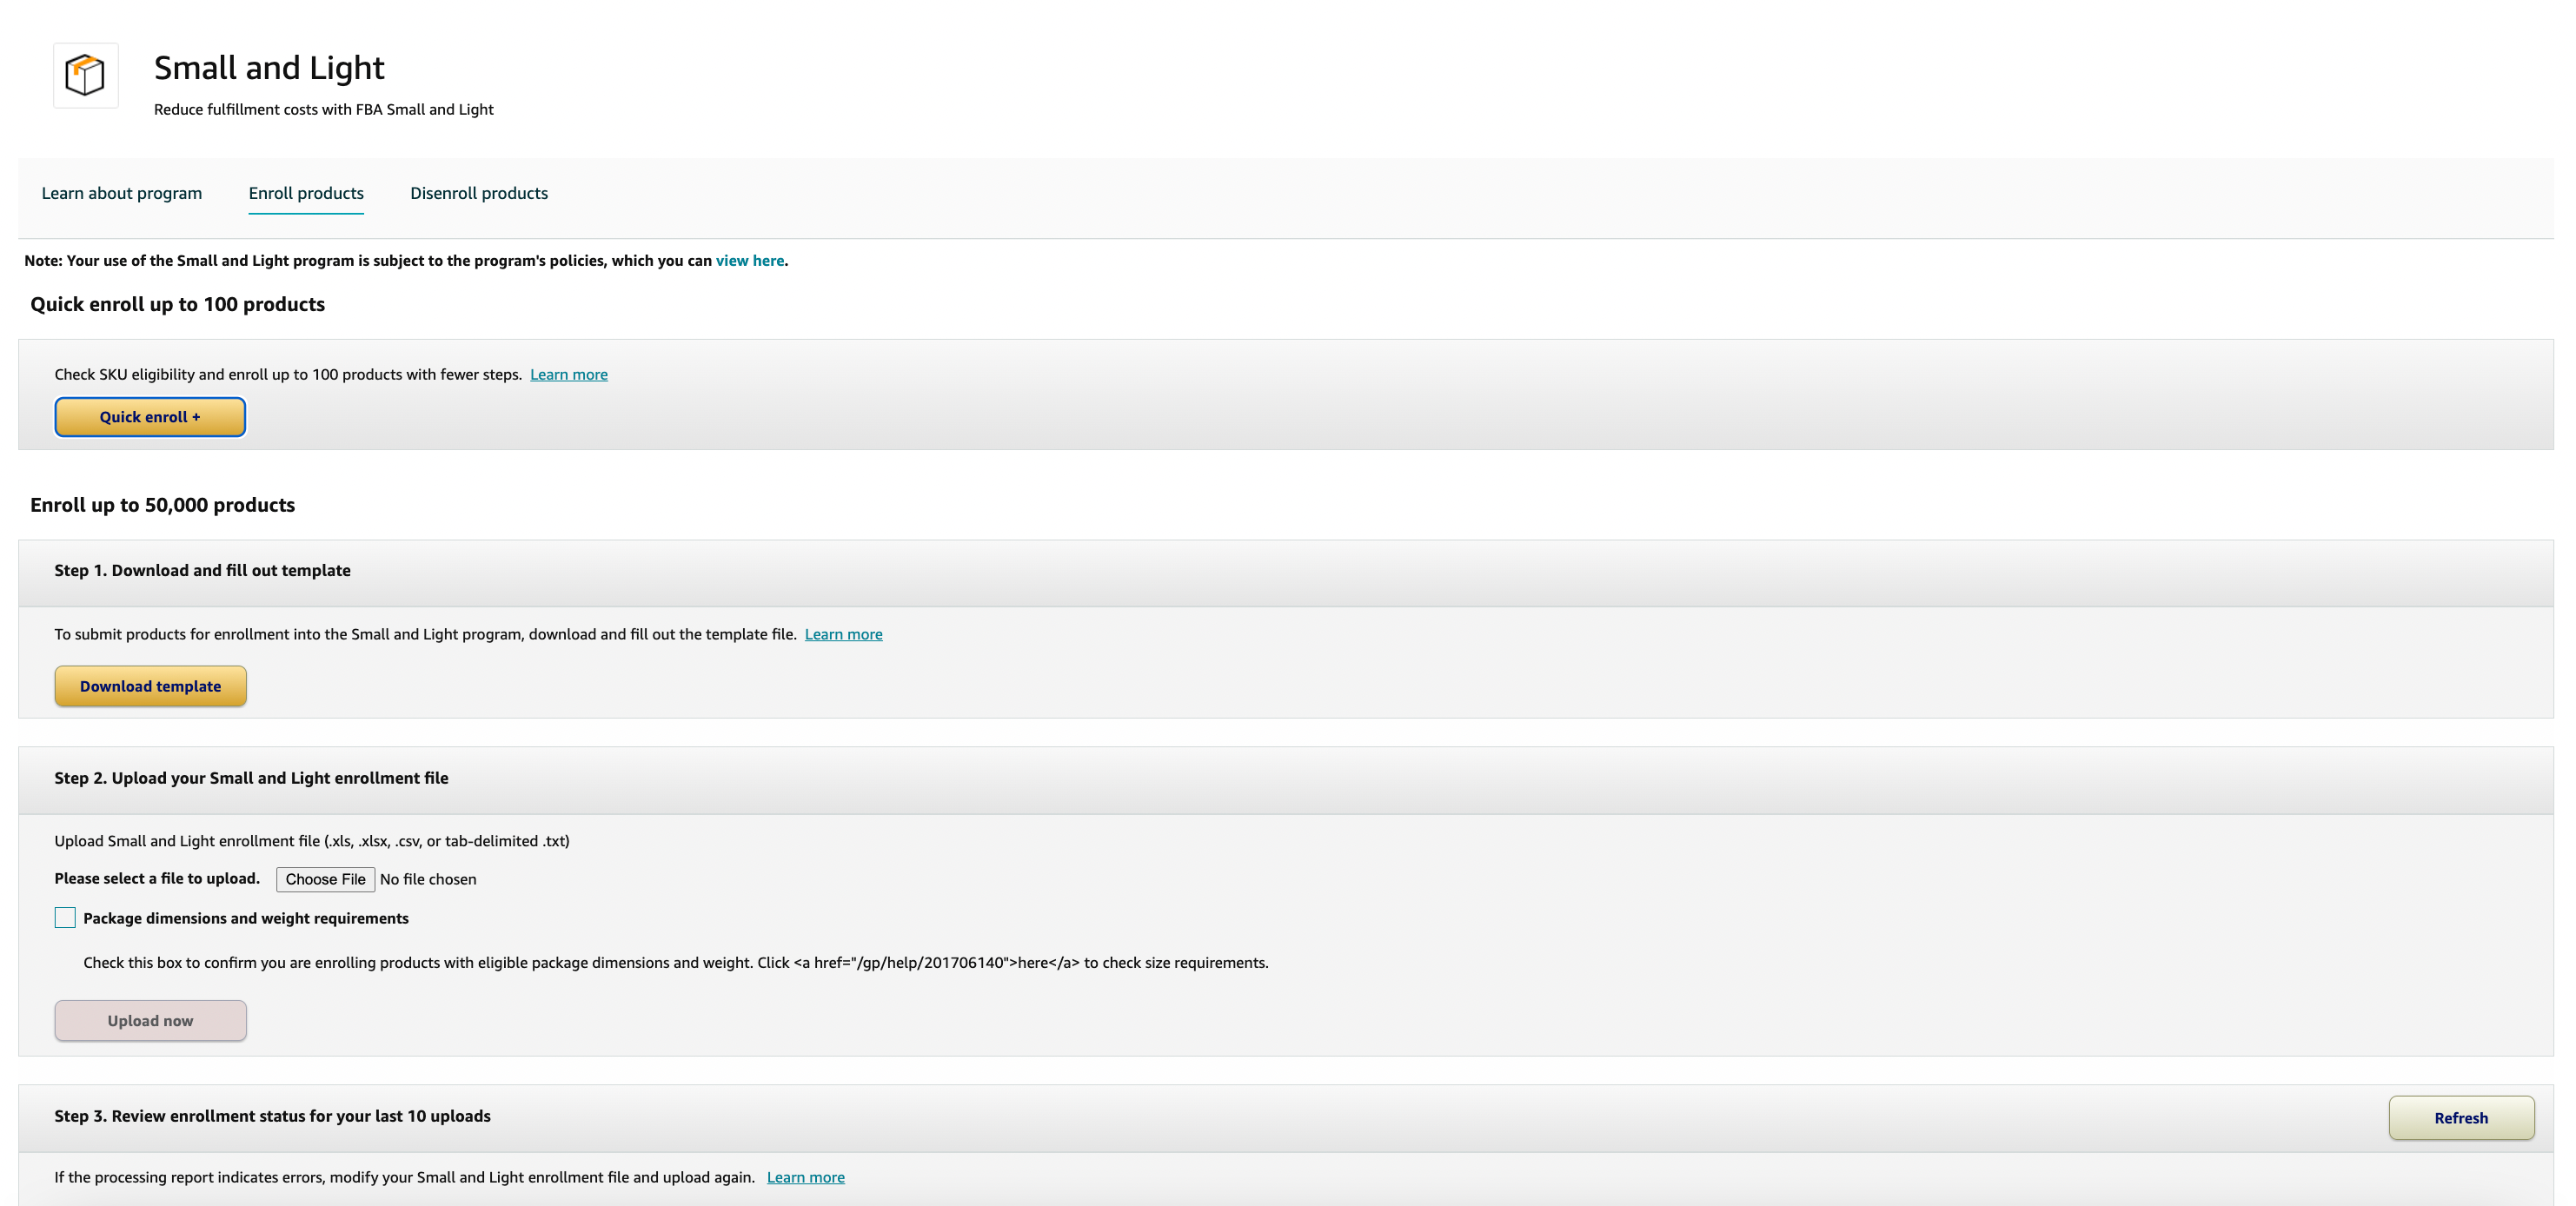Image resolution: width=2576 pixels, height=1206 pixels.
Task: Click Learn more next to Quick enroll description
Action: point(569,375)
